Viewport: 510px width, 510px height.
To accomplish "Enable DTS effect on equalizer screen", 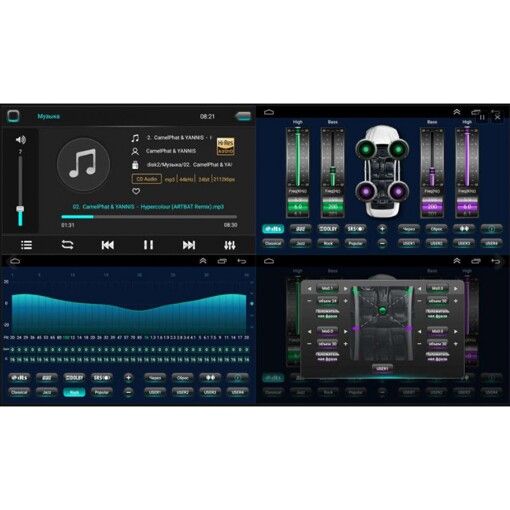I will pos(19,378).
